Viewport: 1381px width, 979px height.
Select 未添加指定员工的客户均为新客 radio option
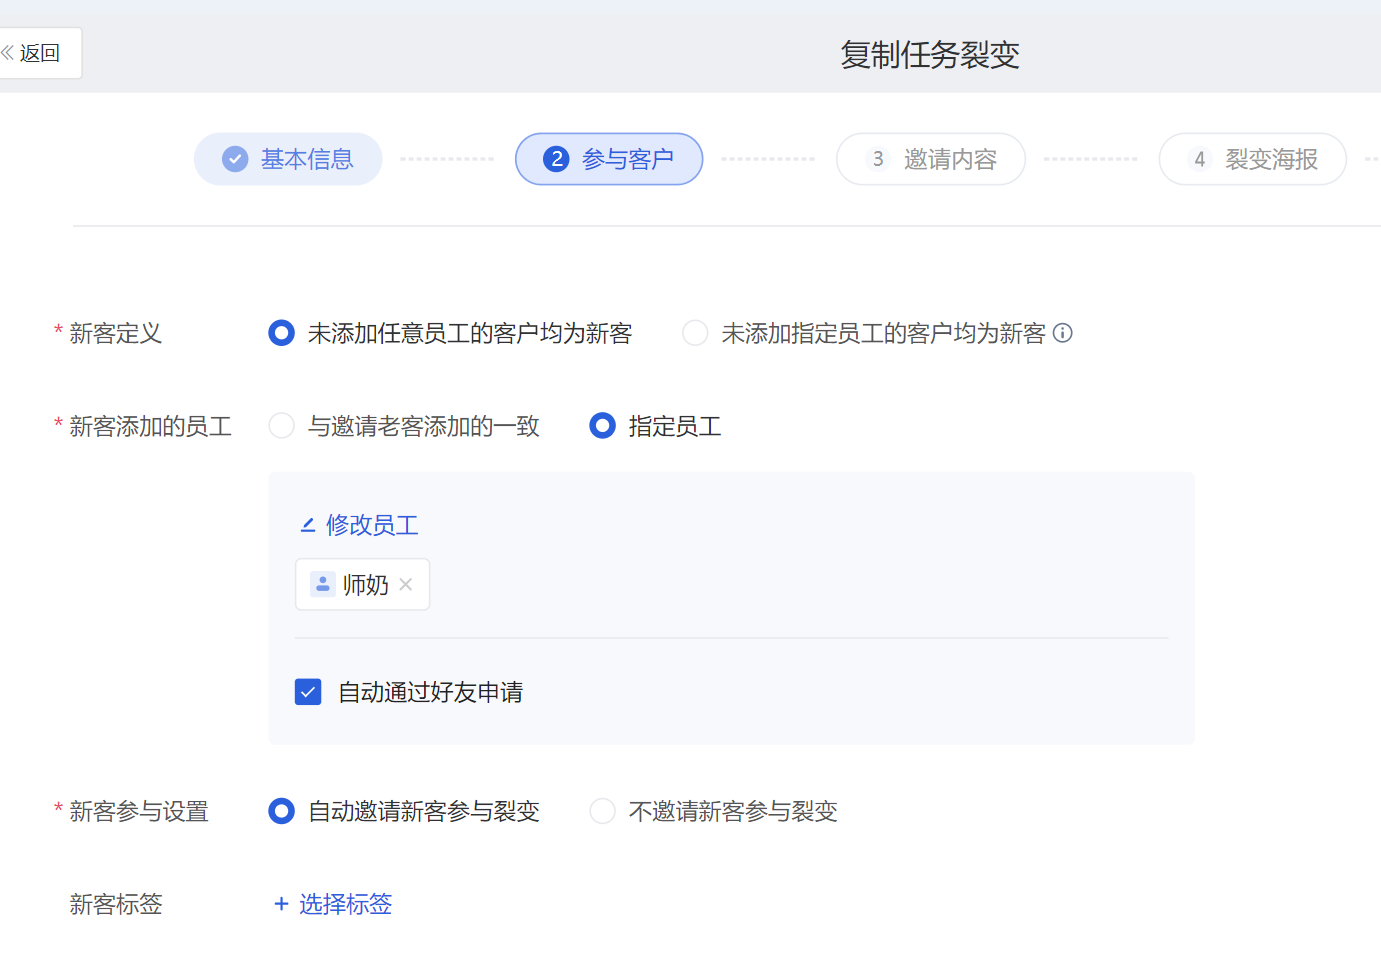pos(695,333)
